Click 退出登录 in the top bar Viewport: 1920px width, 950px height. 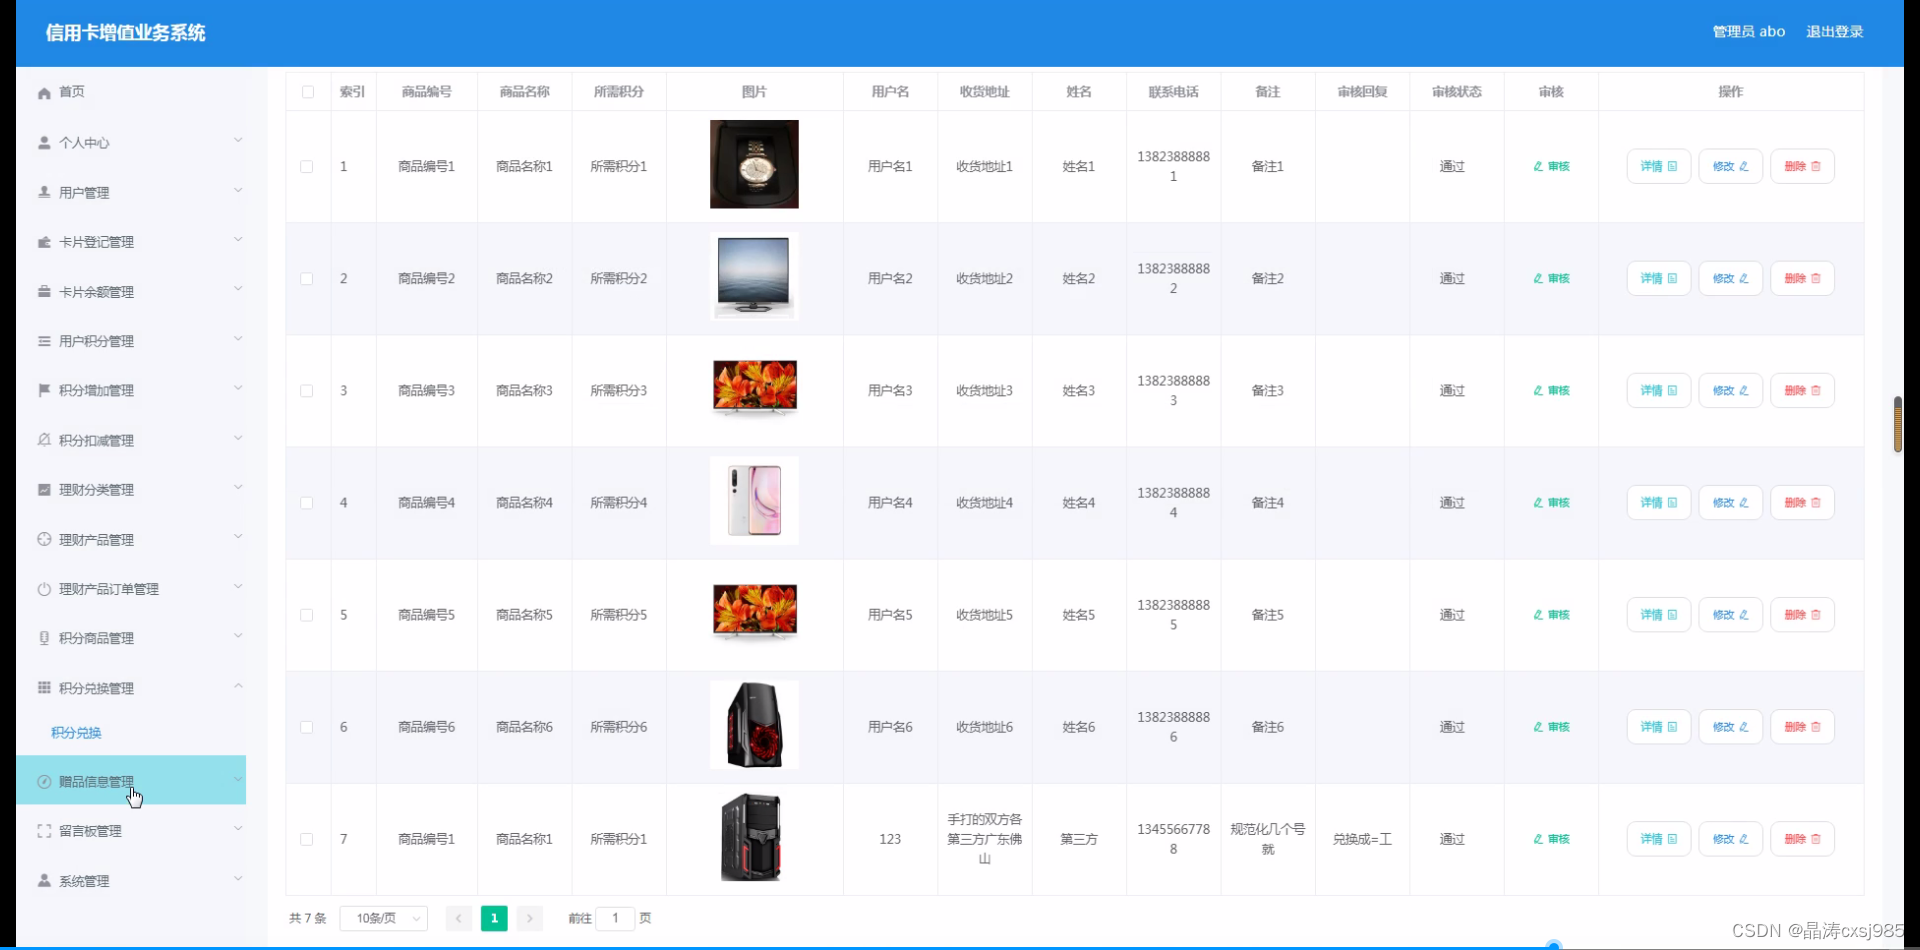point(1835,31)
